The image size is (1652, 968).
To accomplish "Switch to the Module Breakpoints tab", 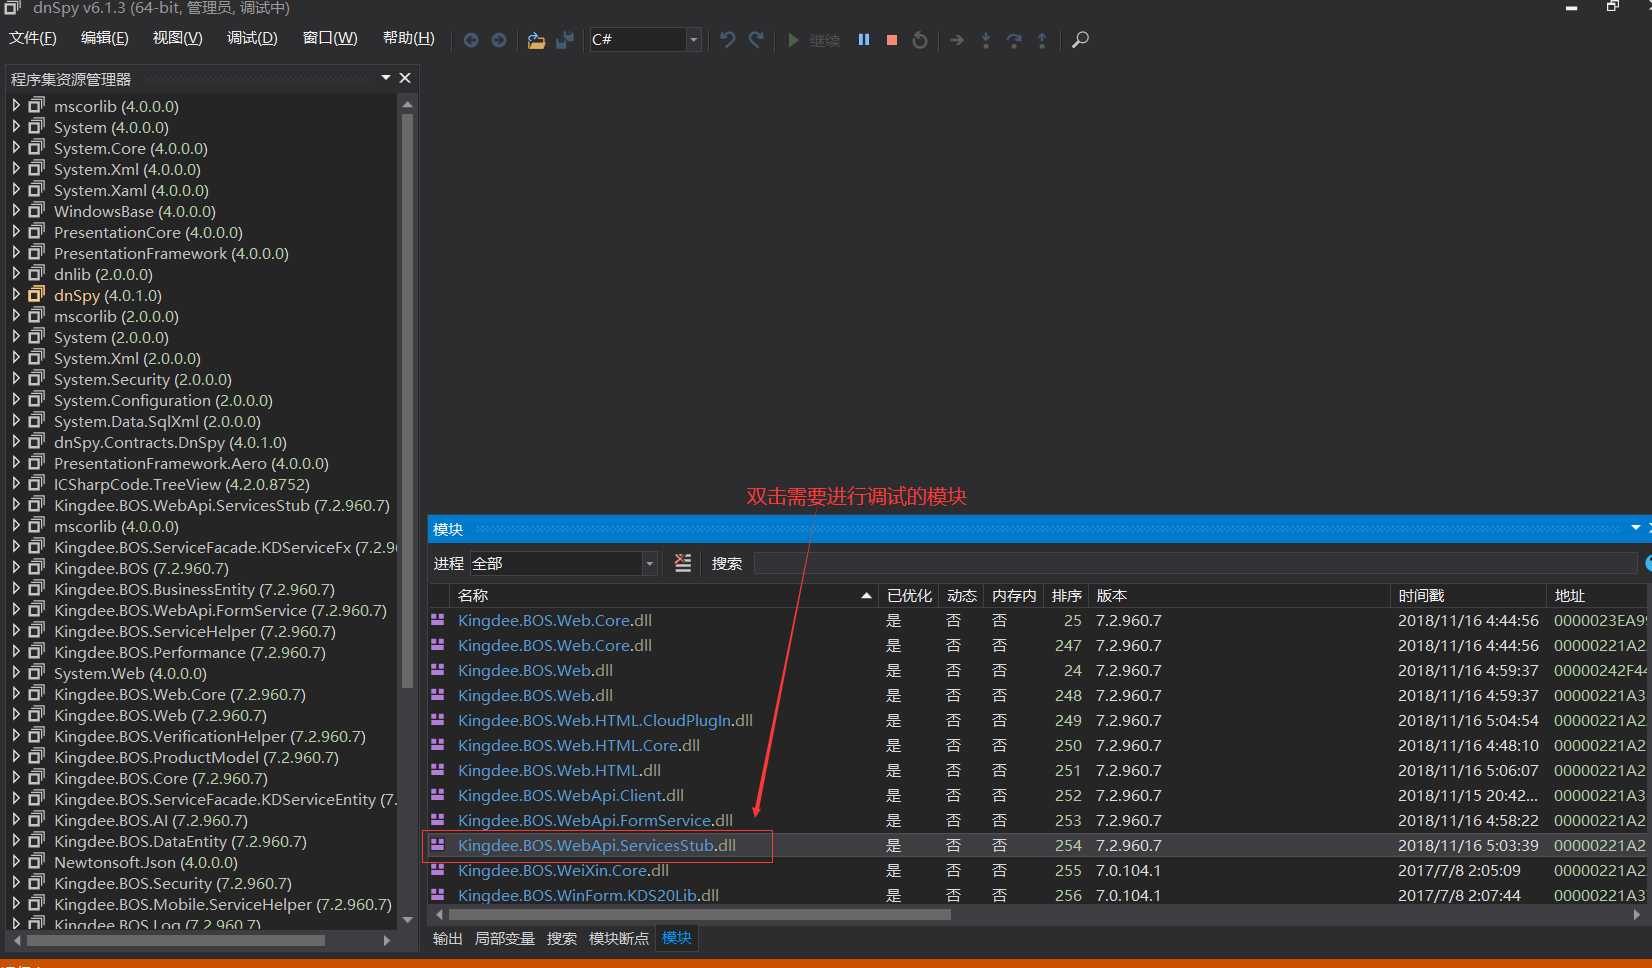I will (x=619, y=938).
